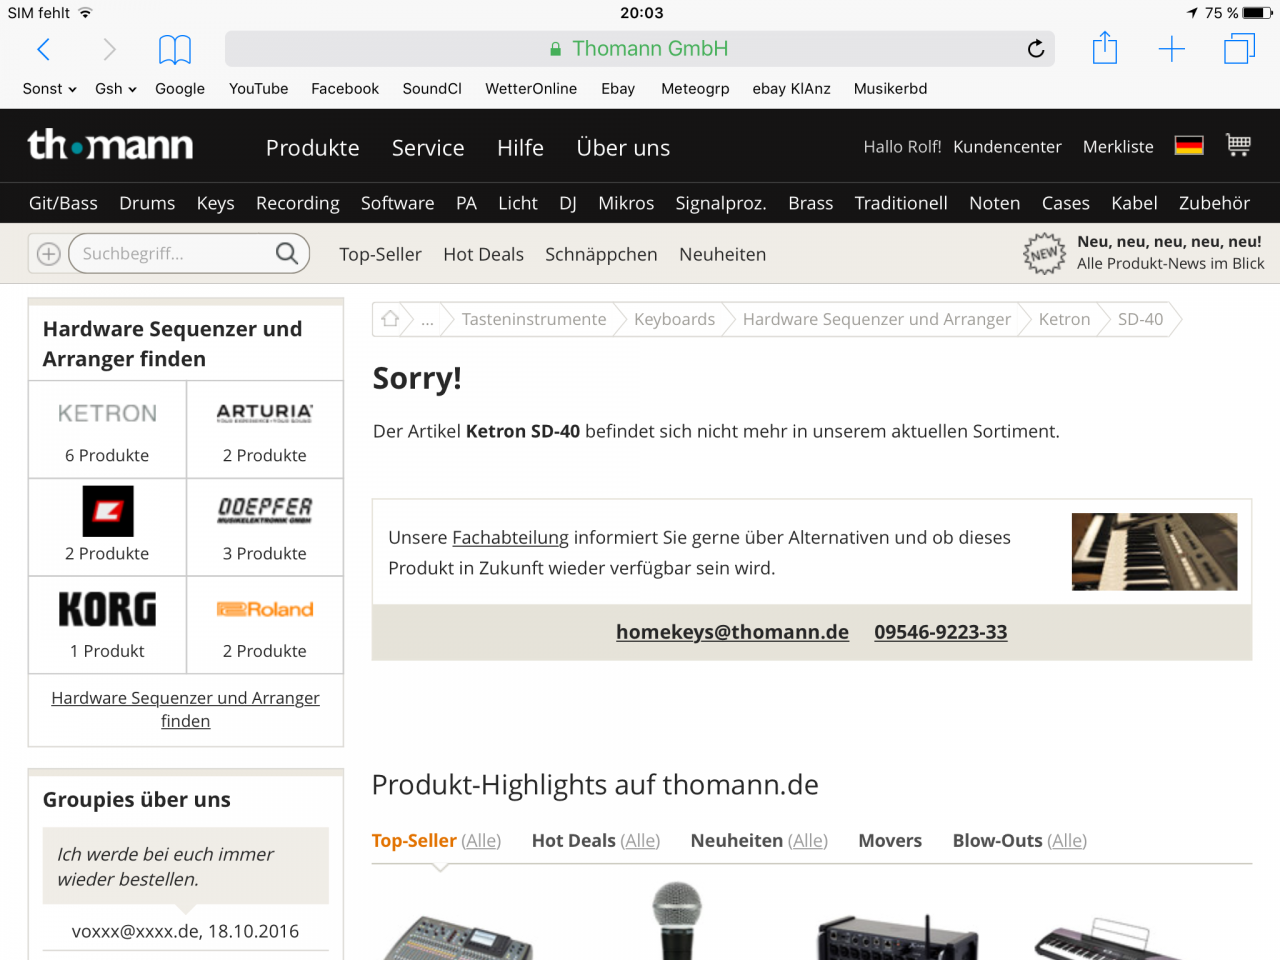The width and height of the screenshot is (1280, 960).
Task: Click the homekeys@thomann.de email link
Action: point(732,632)
